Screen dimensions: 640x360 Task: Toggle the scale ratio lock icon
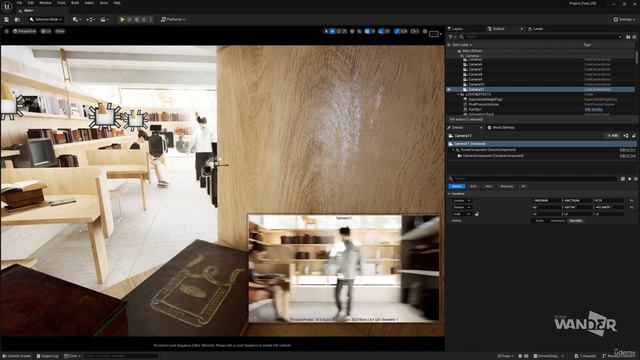click(x=476, y=214)
